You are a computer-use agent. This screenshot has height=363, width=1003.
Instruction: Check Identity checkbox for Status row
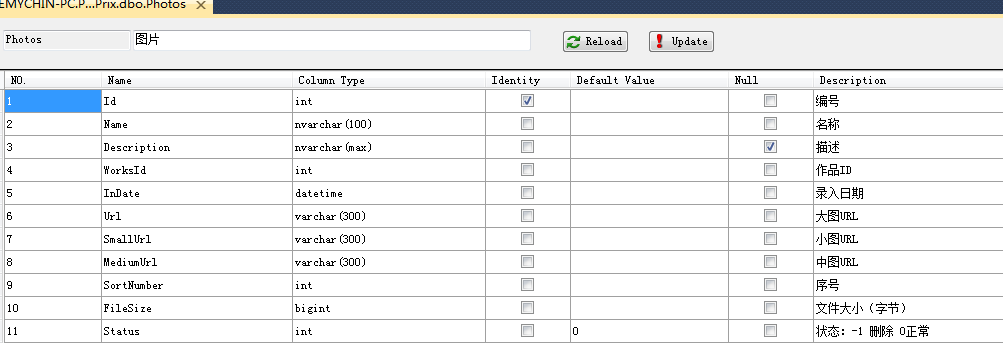tap(527, 331)
